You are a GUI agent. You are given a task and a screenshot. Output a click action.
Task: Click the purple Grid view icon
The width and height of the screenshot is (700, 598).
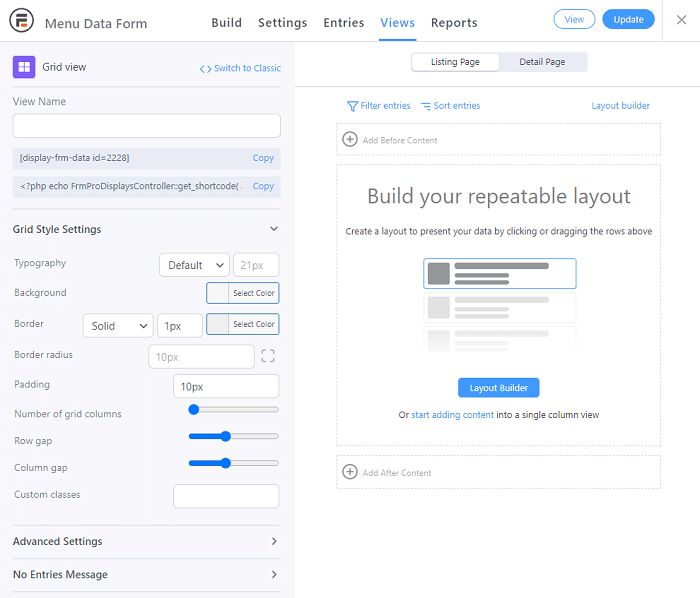24,67
